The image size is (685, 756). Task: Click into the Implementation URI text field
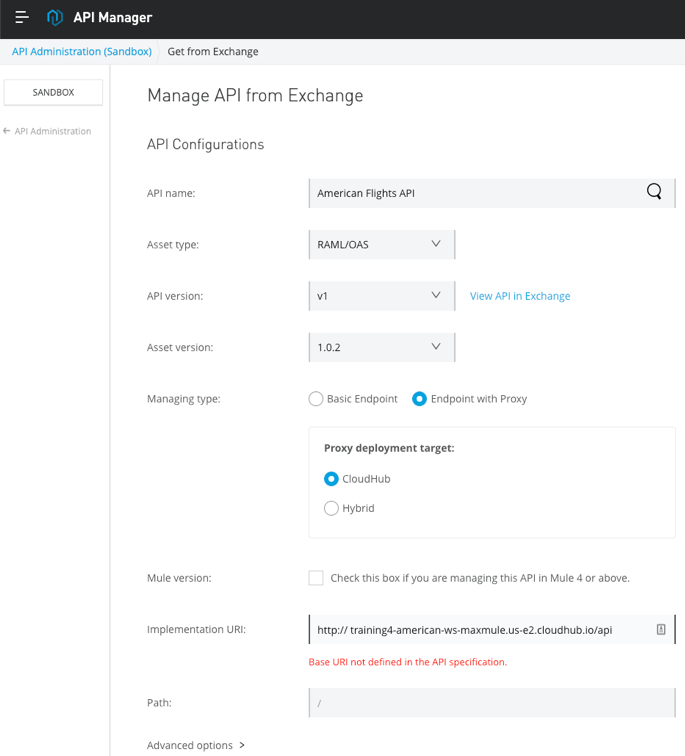(x=482, y=629)
